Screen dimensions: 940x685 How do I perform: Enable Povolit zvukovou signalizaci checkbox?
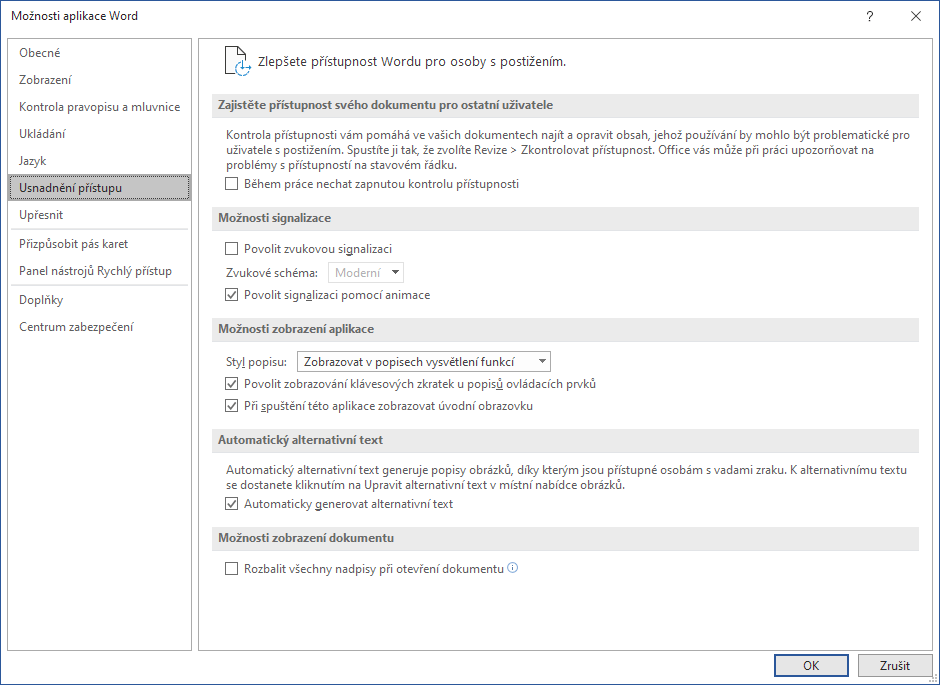(x=232, y=249)
